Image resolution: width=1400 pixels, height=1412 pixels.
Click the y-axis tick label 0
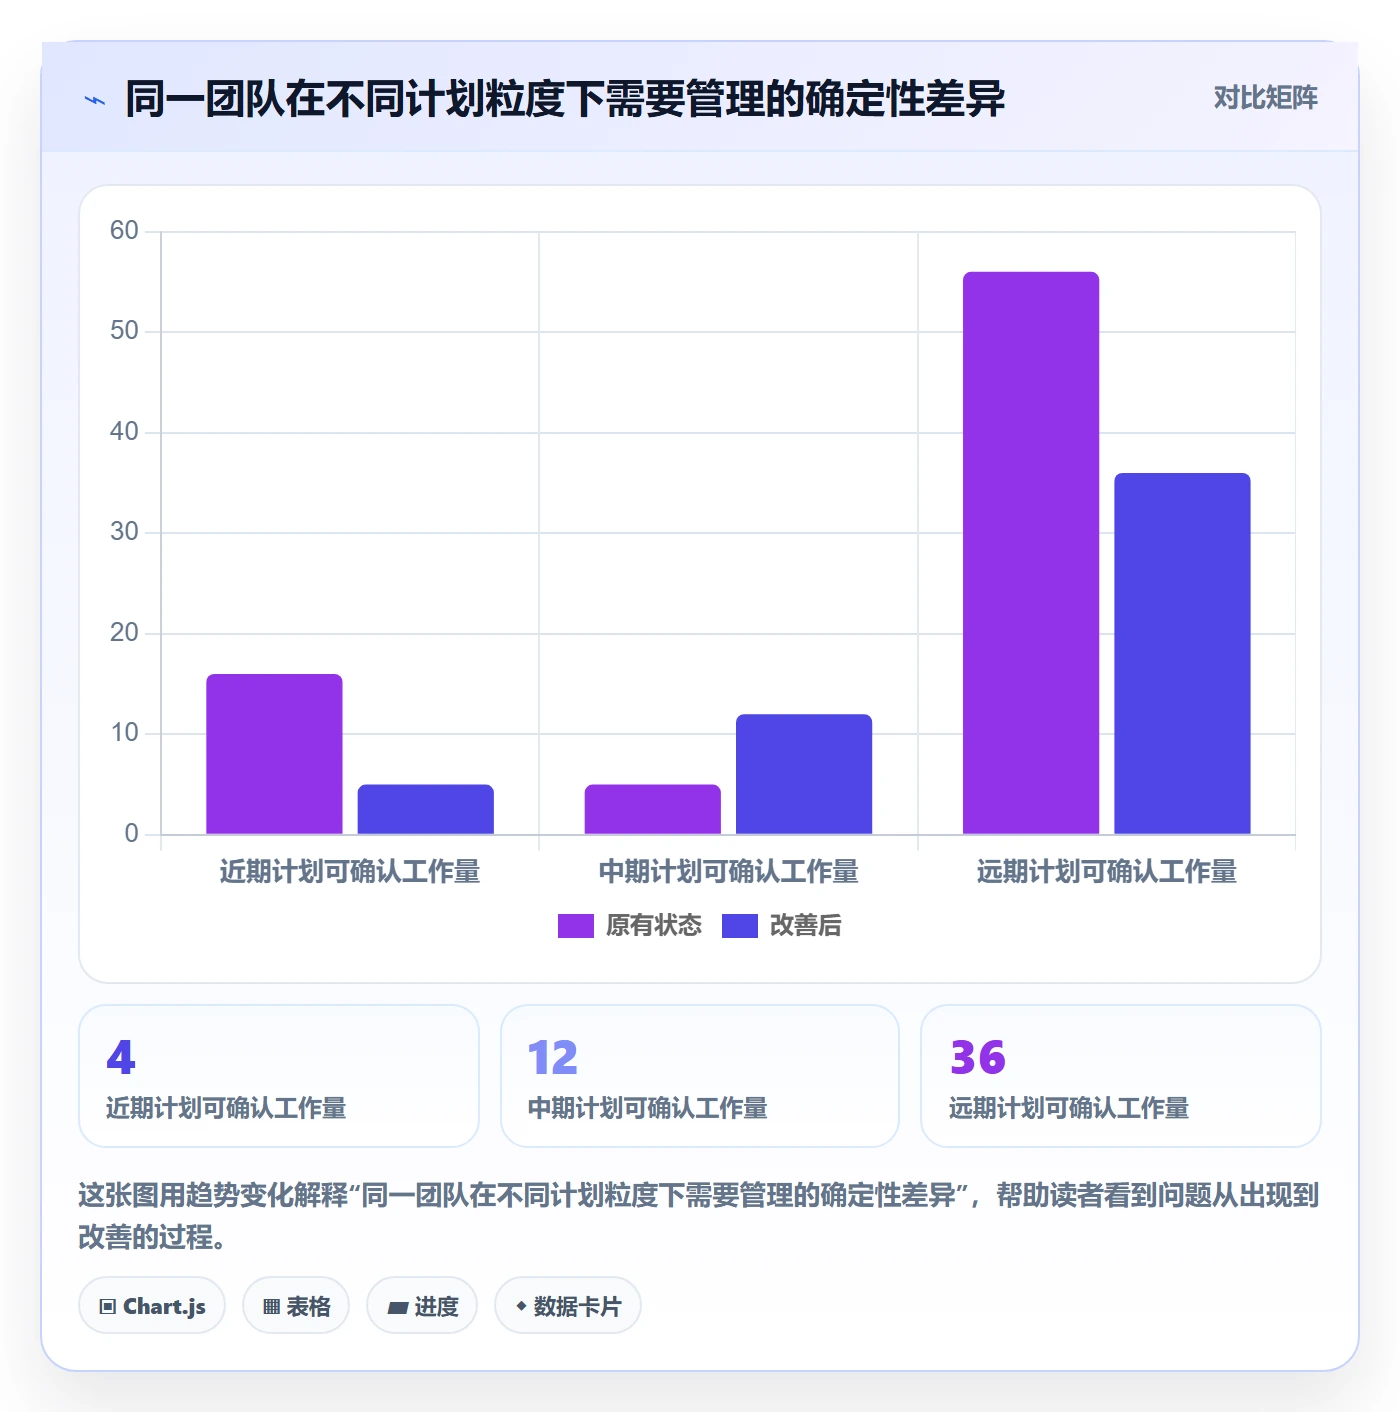click(131, 834)
